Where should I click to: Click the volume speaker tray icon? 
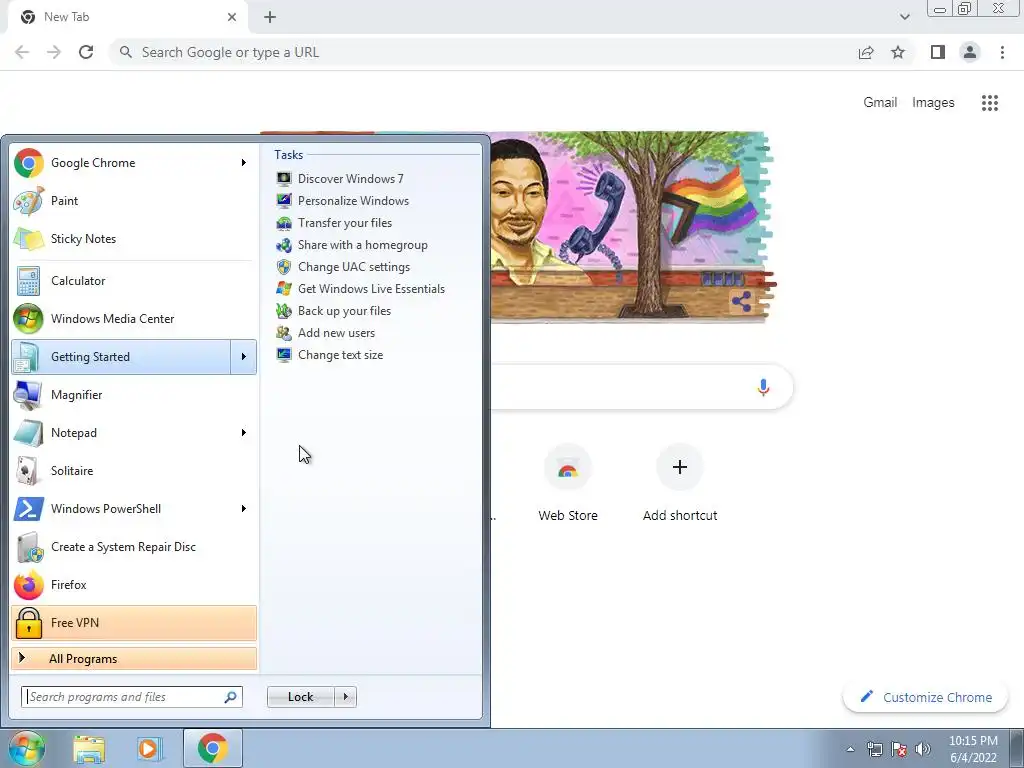pos(922,749)
